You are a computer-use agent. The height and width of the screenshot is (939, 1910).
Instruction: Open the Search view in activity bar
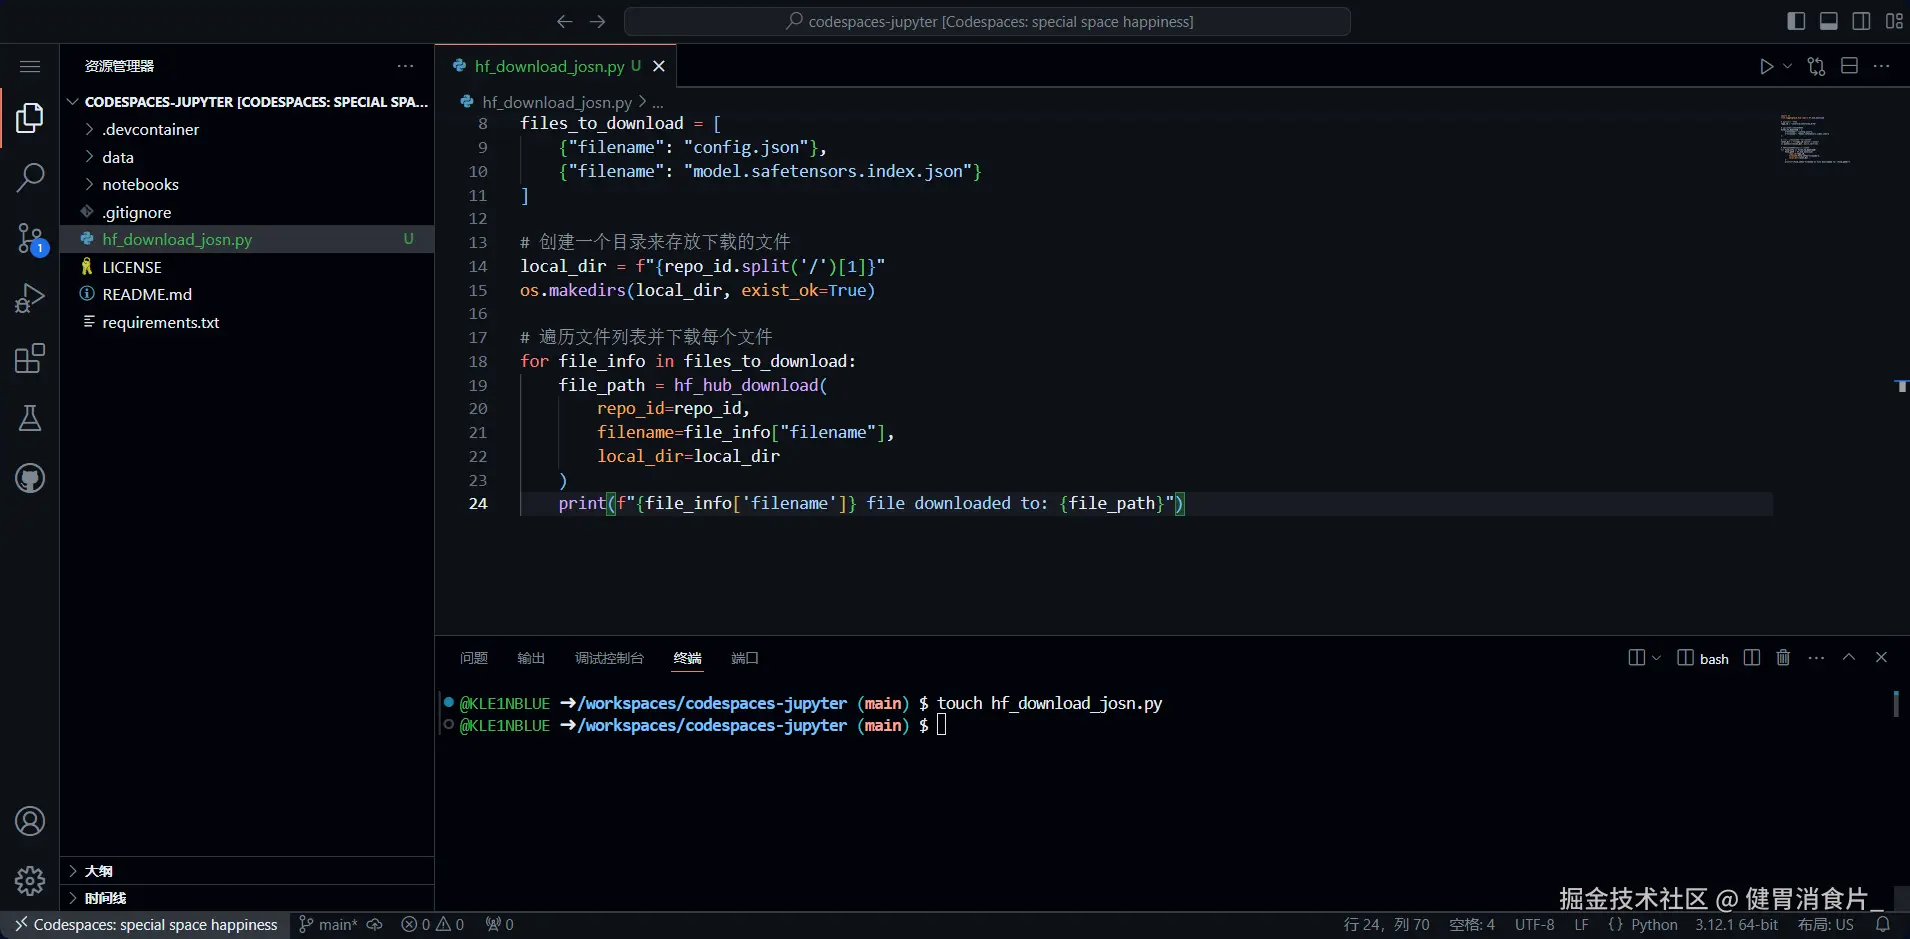tap(30, 178)
